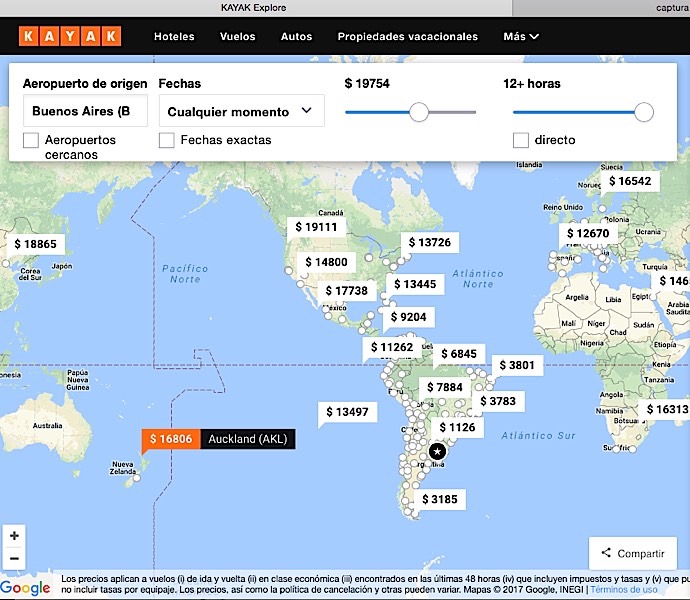The image size is (690, 600).
Task: Select the $ 13497 price marker
Action: point(347,412)
